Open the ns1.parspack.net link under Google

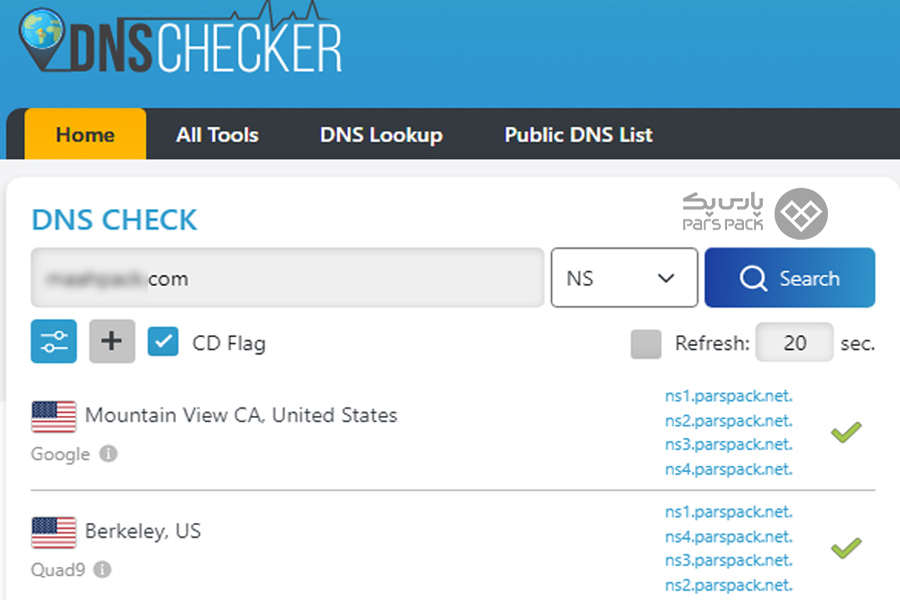coord(728,396)
